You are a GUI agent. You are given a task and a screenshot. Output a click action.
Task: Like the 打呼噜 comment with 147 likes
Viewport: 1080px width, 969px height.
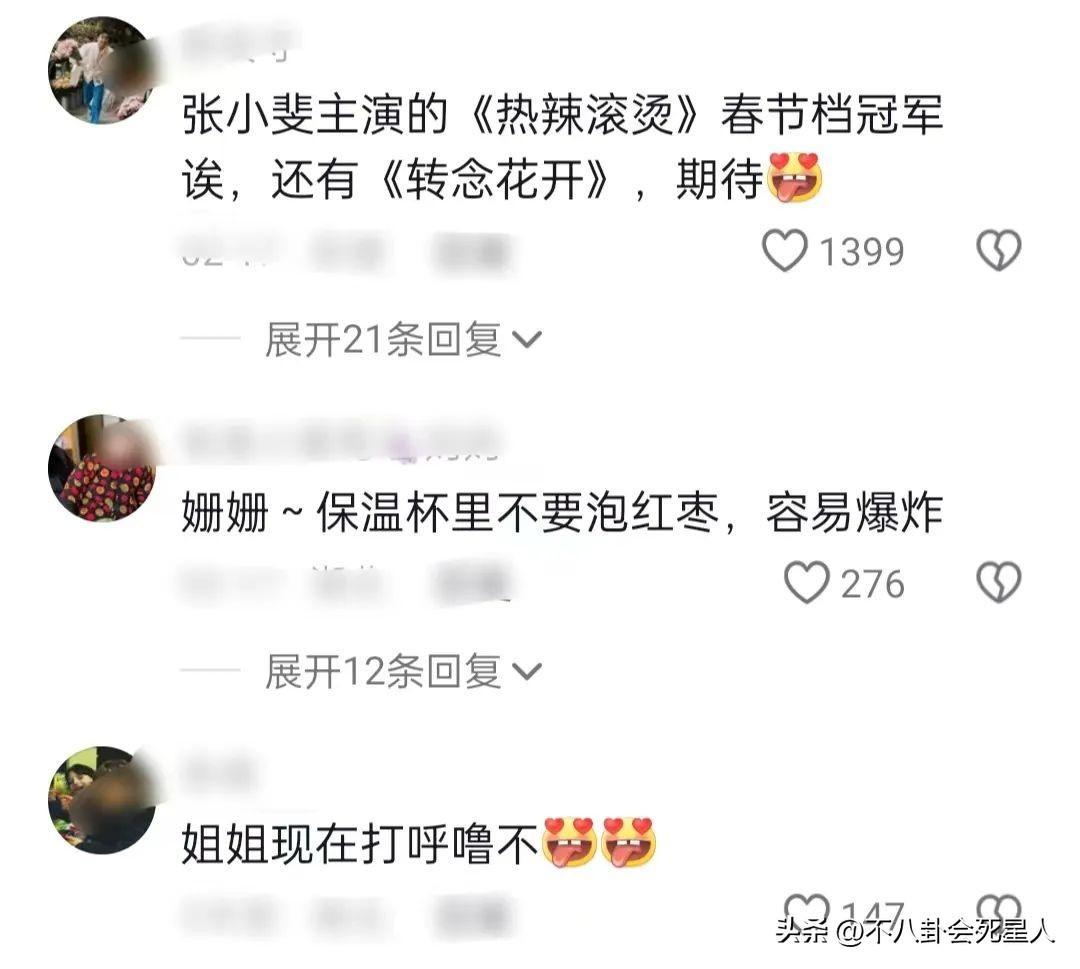tap(807, 910)
